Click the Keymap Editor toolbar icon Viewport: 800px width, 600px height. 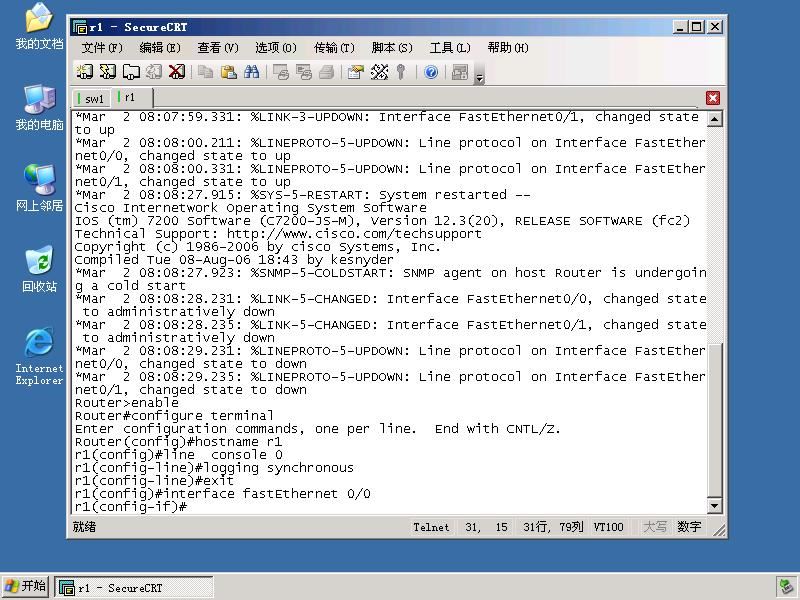click(x=379, y=72)
